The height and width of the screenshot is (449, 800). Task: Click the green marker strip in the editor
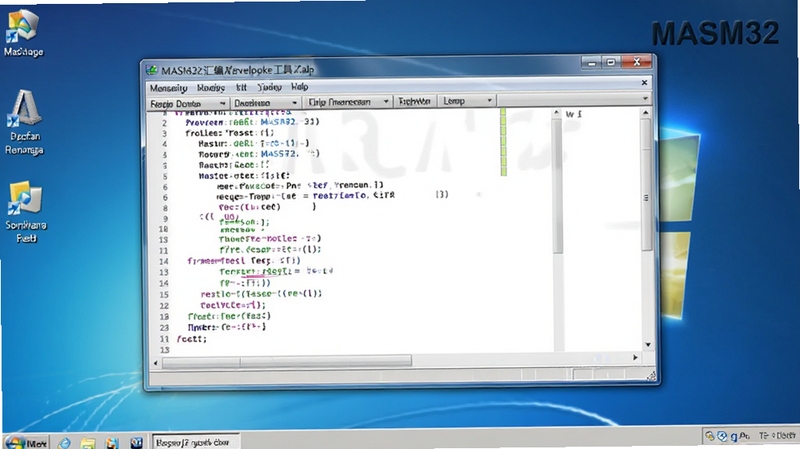[x=503, y=142]
